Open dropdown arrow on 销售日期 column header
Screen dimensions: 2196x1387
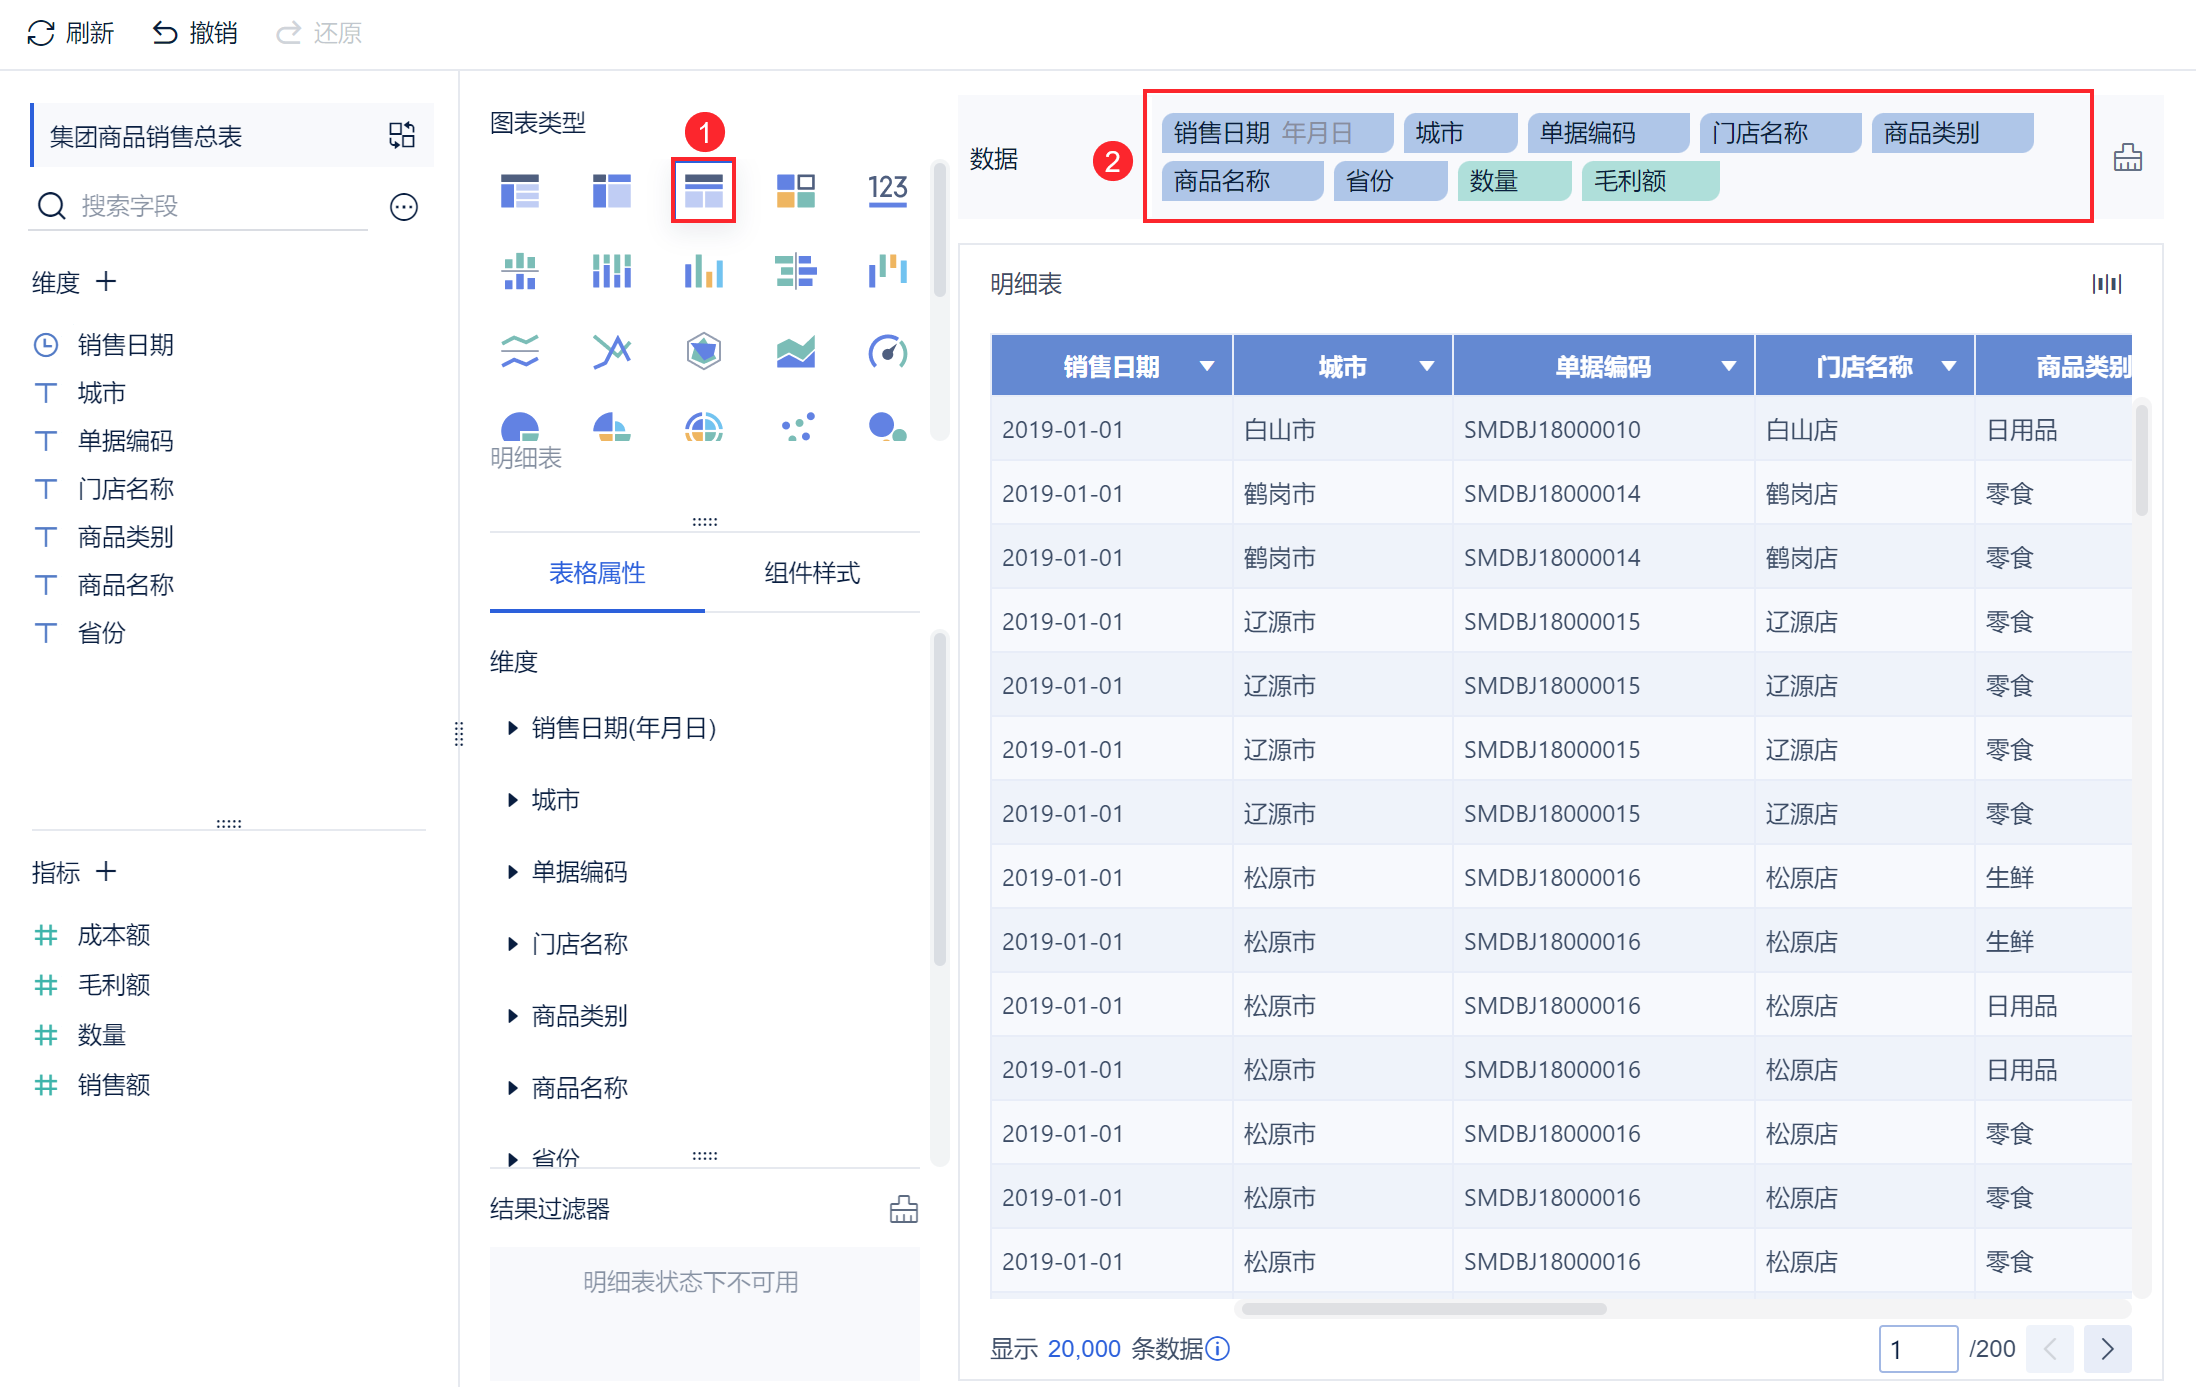1207,367
